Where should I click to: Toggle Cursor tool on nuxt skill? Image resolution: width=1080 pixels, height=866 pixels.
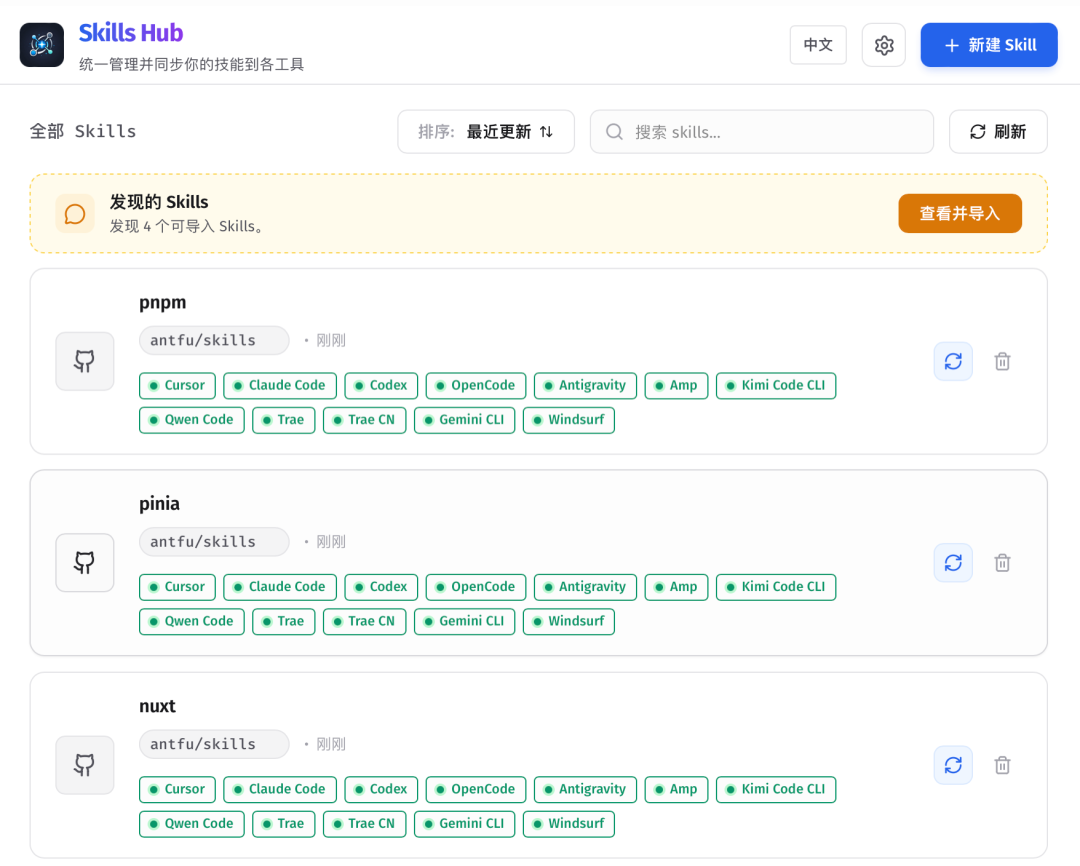[x=178, y=790]
